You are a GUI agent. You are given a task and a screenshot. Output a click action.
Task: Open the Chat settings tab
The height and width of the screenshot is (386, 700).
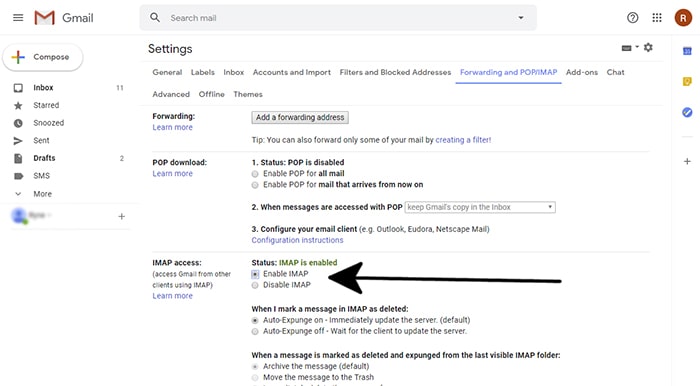pos(615,72)
